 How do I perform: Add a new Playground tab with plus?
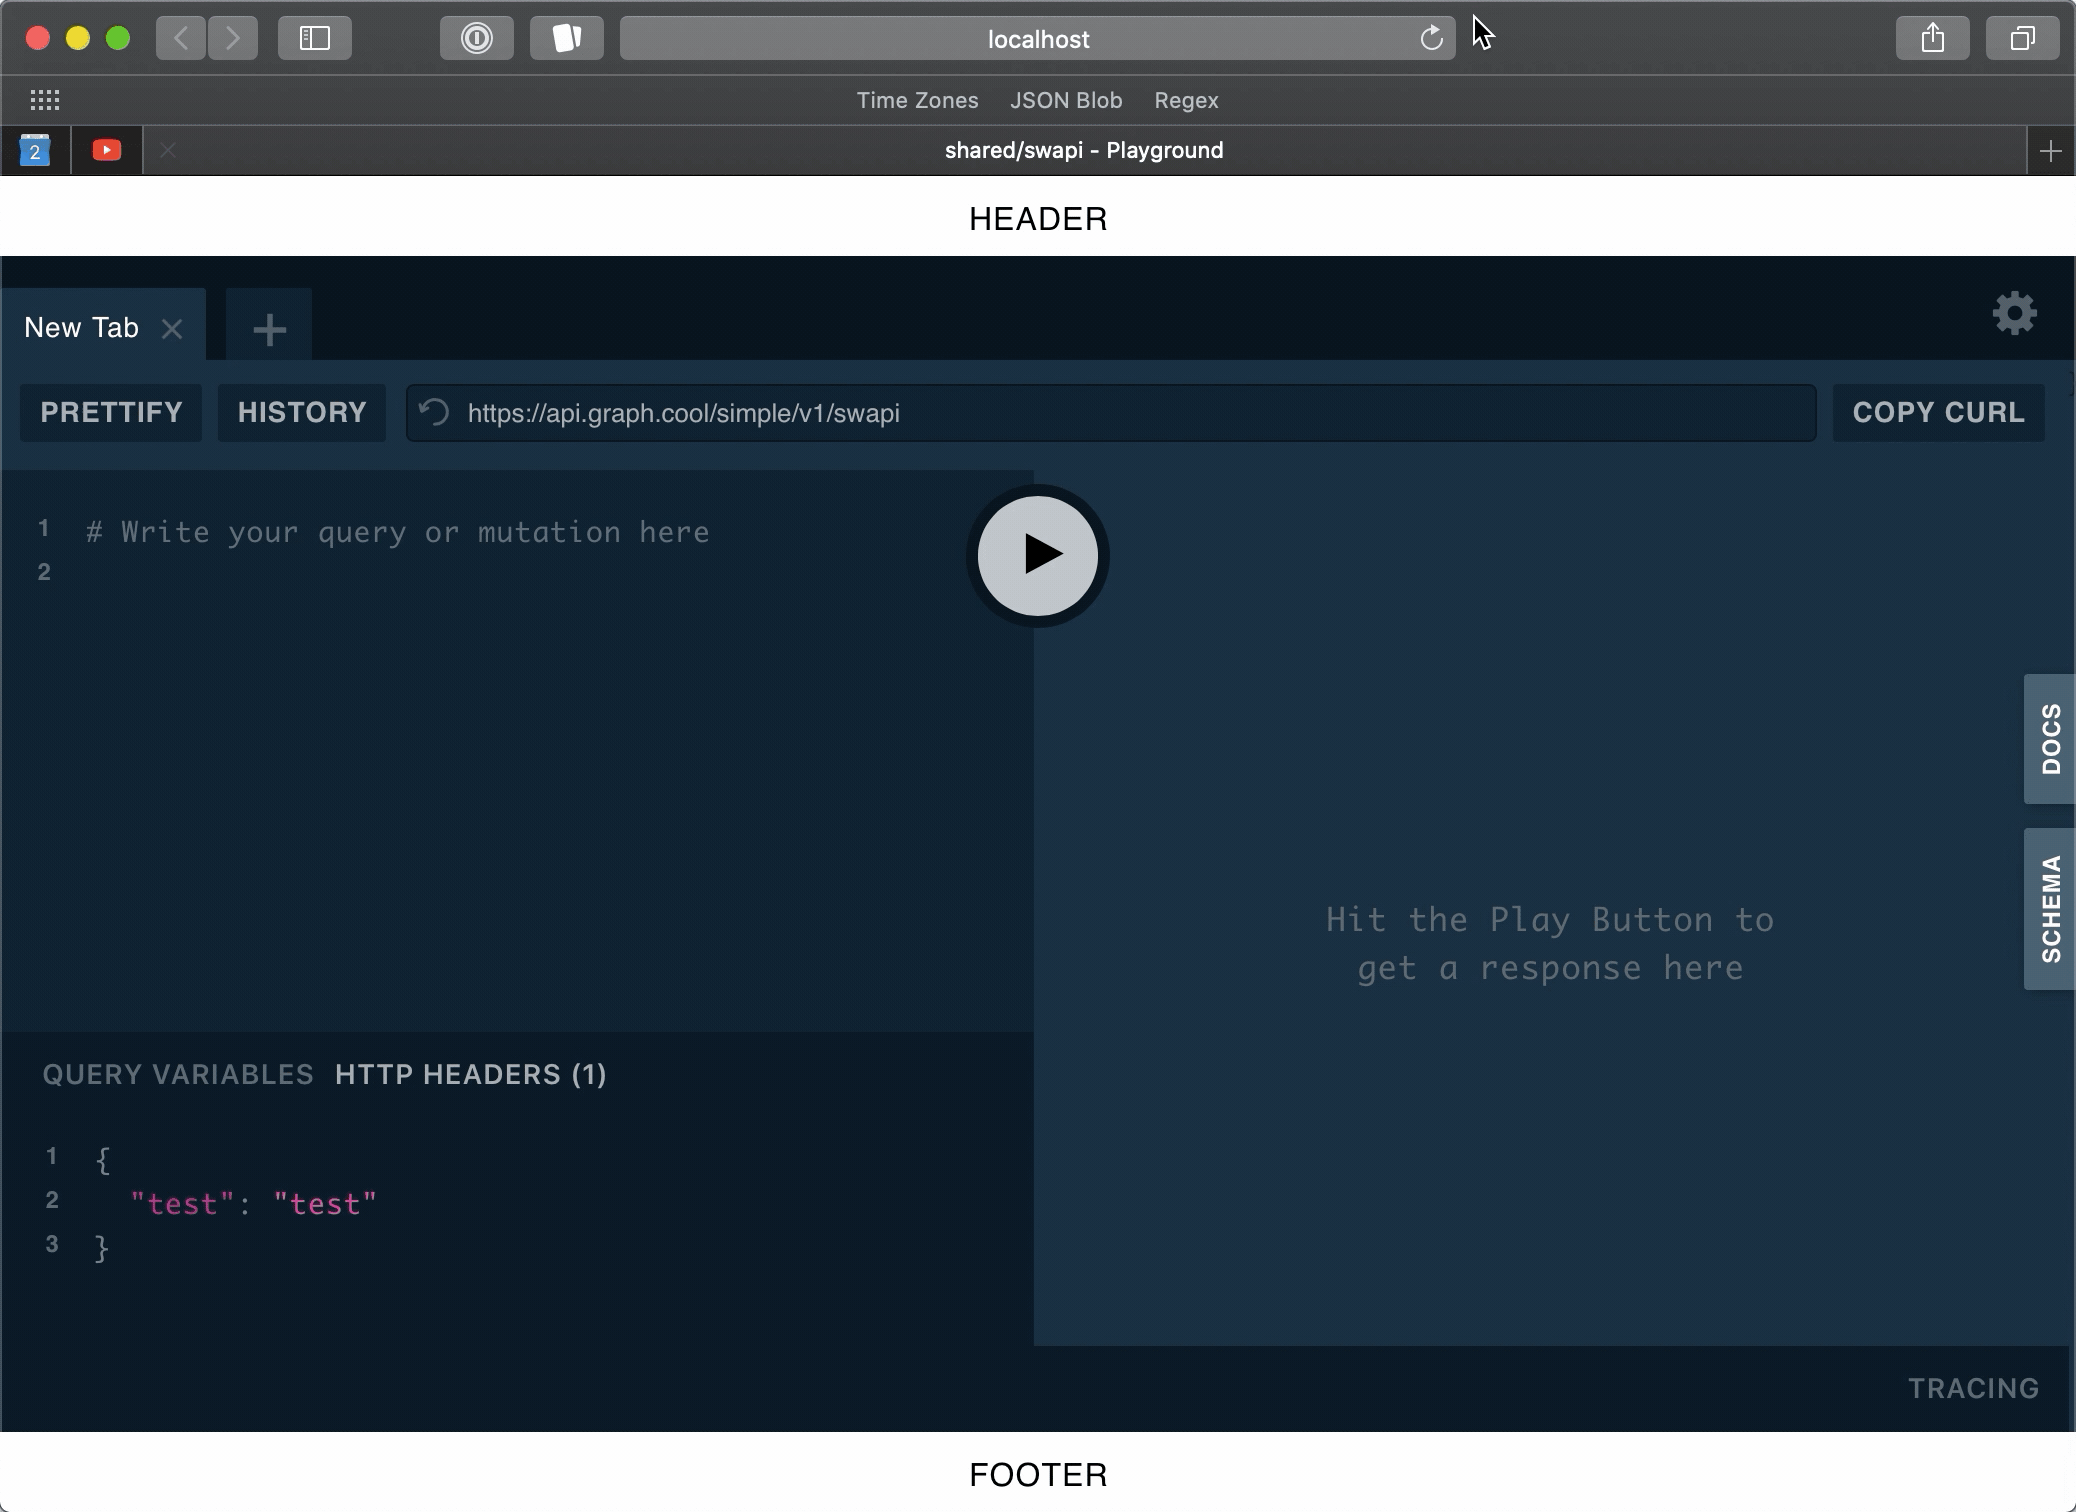tap(269, 329)
